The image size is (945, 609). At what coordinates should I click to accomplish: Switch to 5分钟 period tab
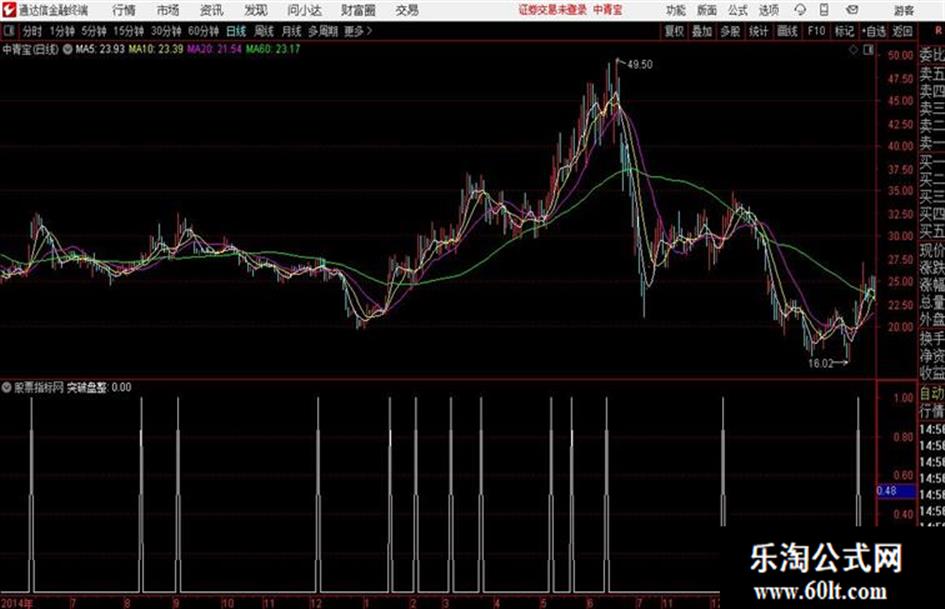point(94,31)
